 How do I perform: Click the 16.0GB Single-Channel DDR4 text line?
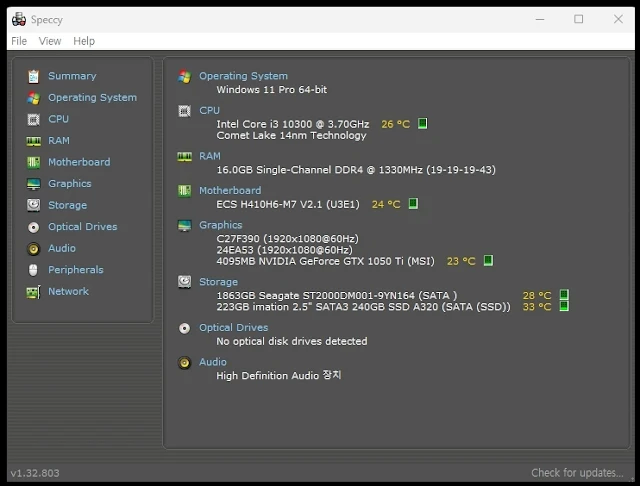356,170
